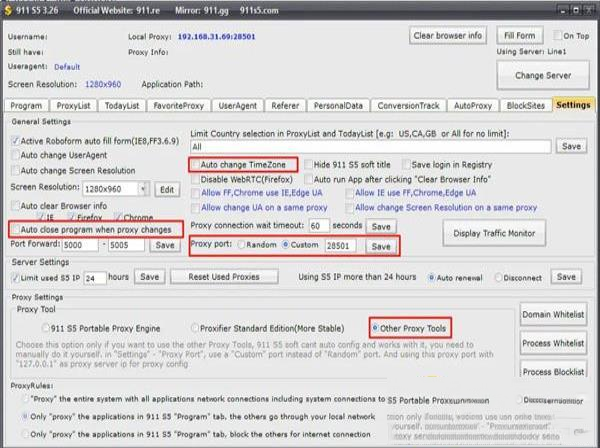Click the Clear browser info button
The height and width of the screenshot is (448, 600).
coord(449,36)
